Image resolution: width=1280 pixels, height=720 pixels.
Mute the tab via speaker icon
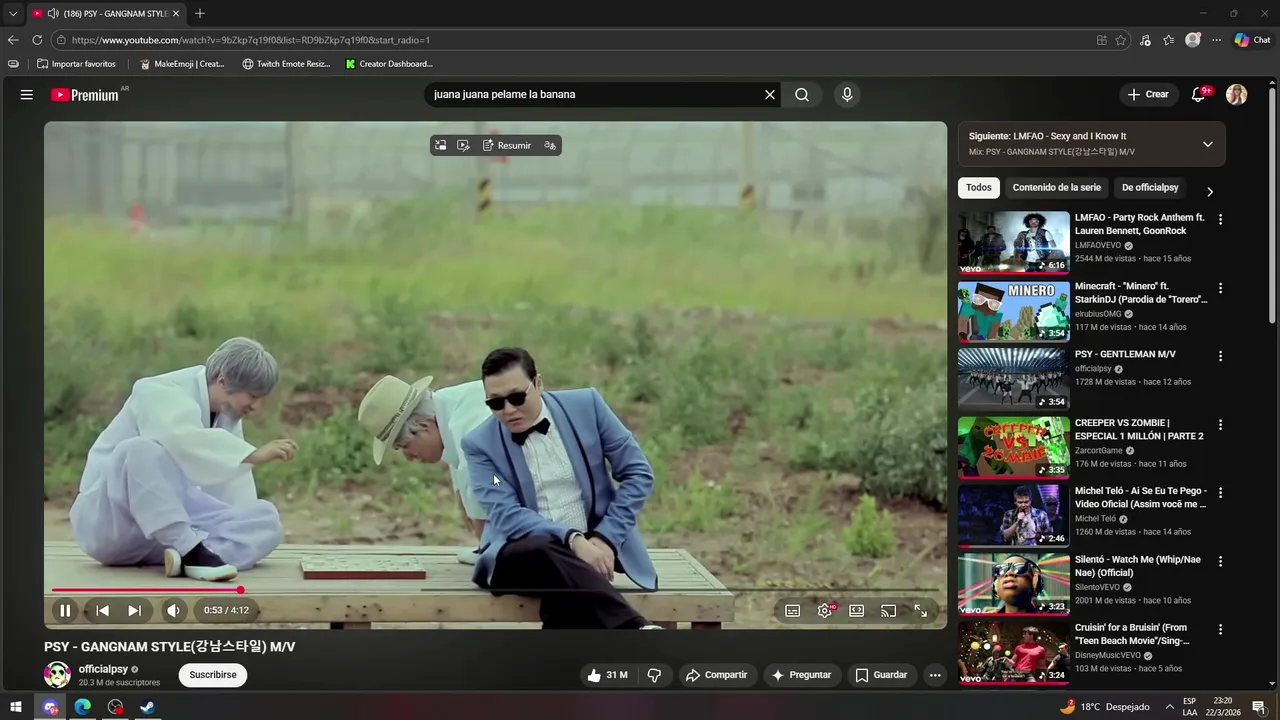pos(52,14)
